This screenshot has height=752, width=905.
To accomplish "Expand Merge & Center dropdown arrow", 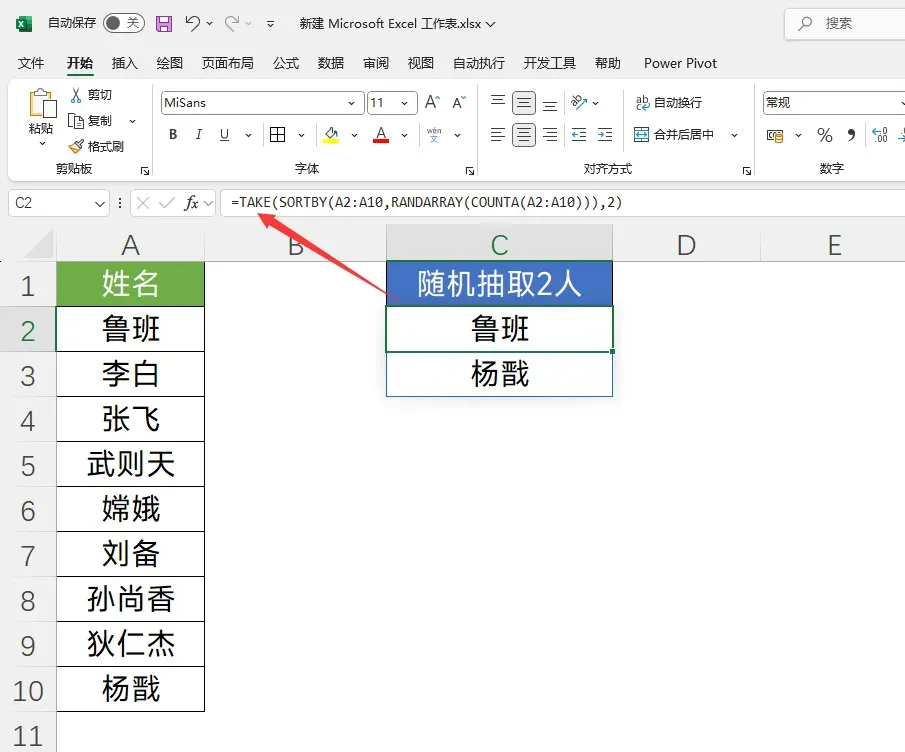I will pyautogui.click(x=734, y=135).
